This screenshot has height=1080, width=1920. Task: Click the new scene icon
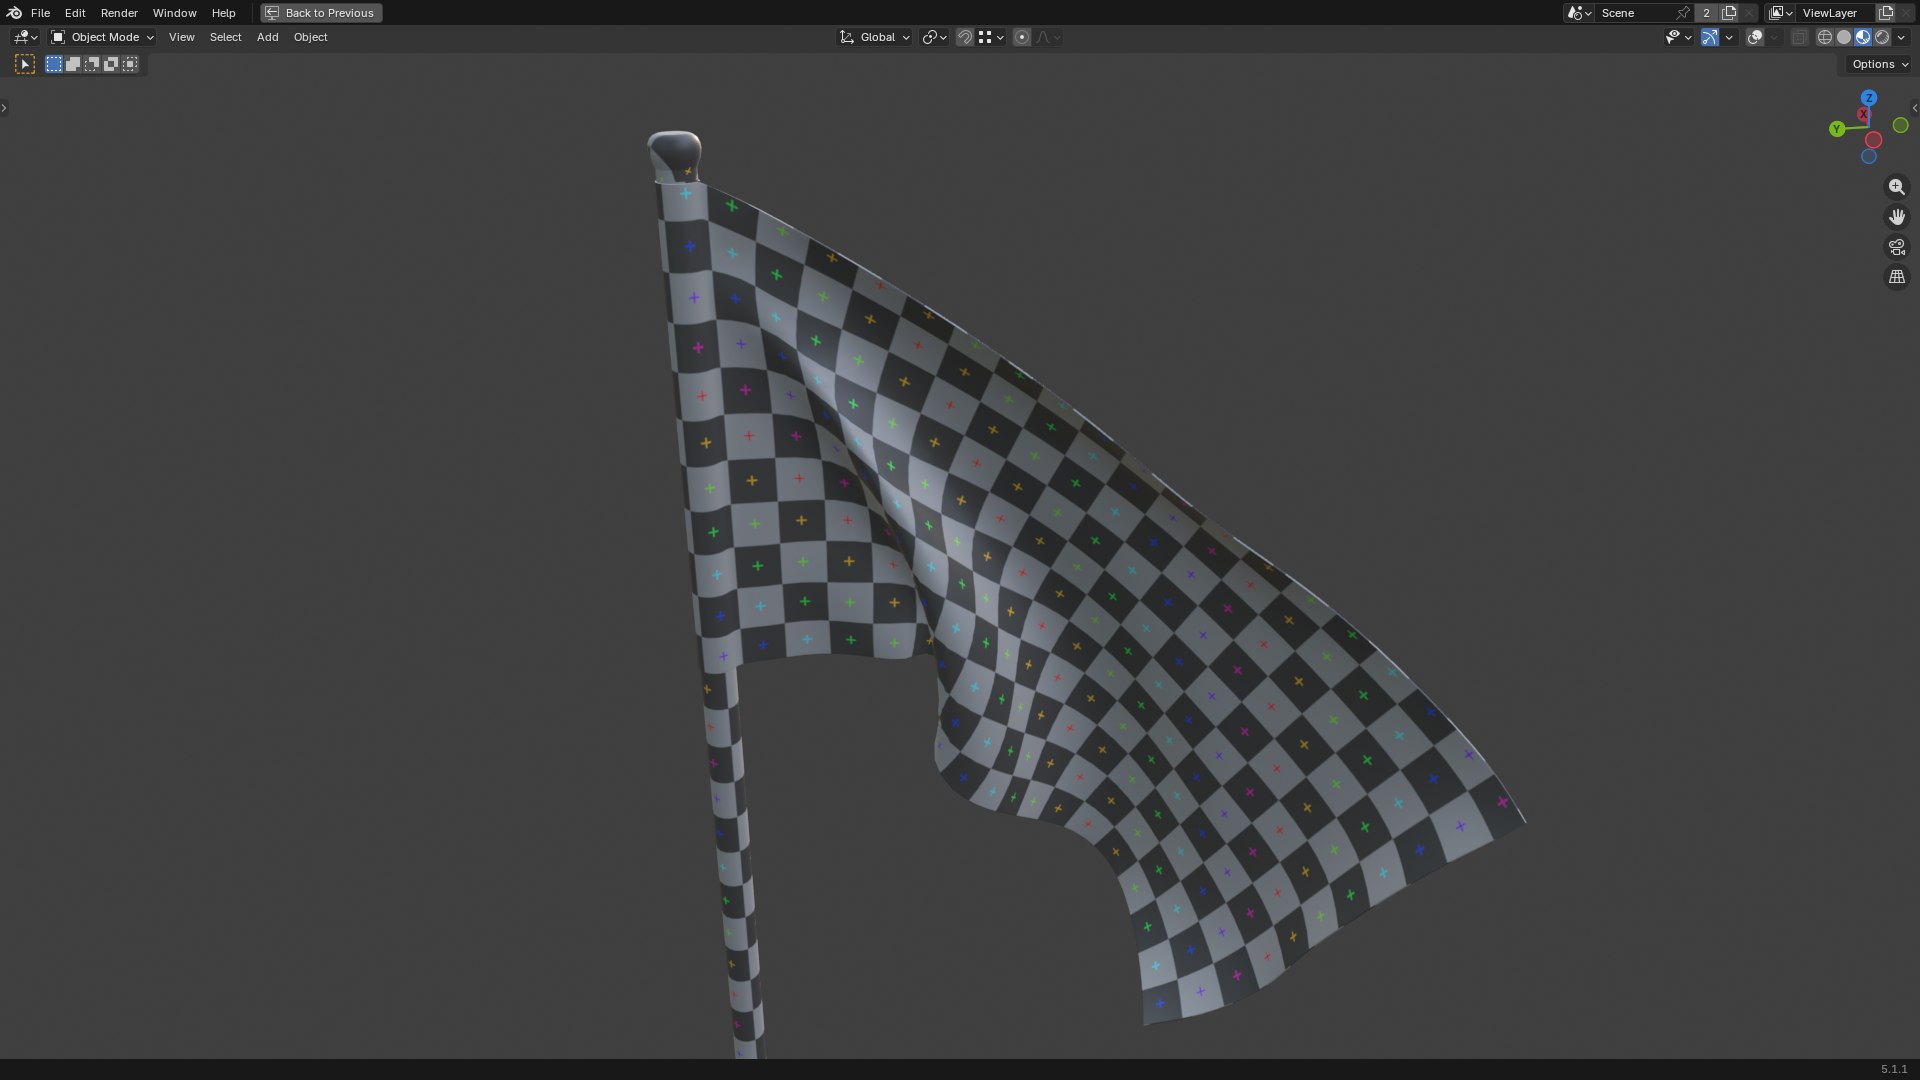1729,13
